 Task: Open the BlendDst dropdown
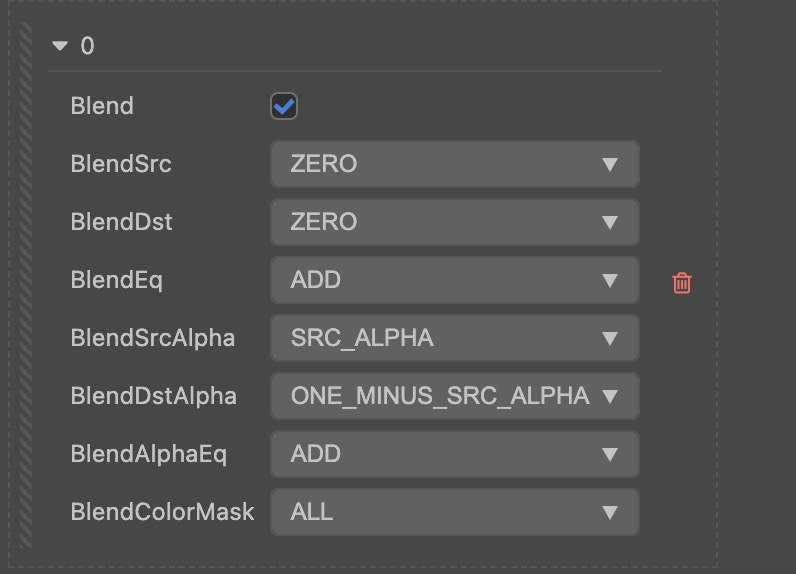click(454, 222)
